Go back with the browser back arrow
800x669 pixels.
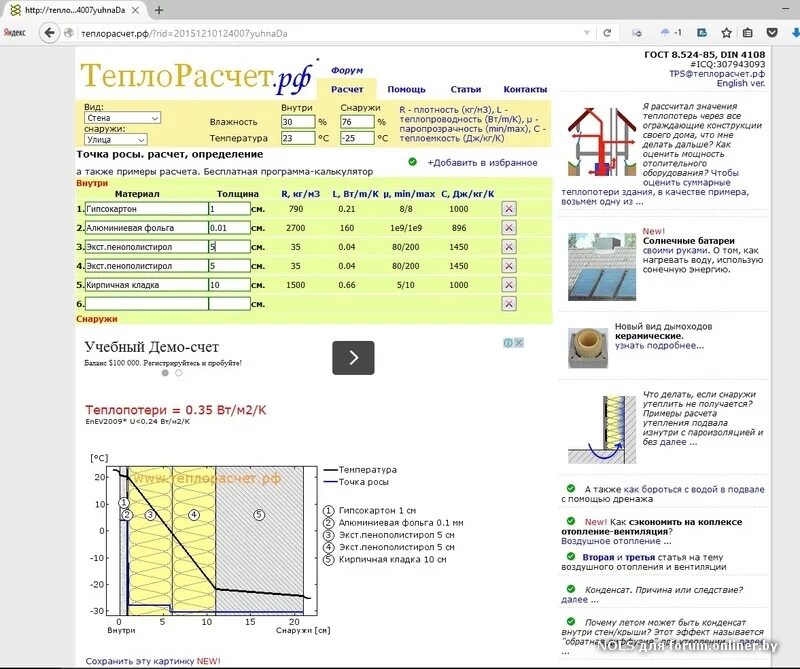pyautogui.click(x=49, y=33)
